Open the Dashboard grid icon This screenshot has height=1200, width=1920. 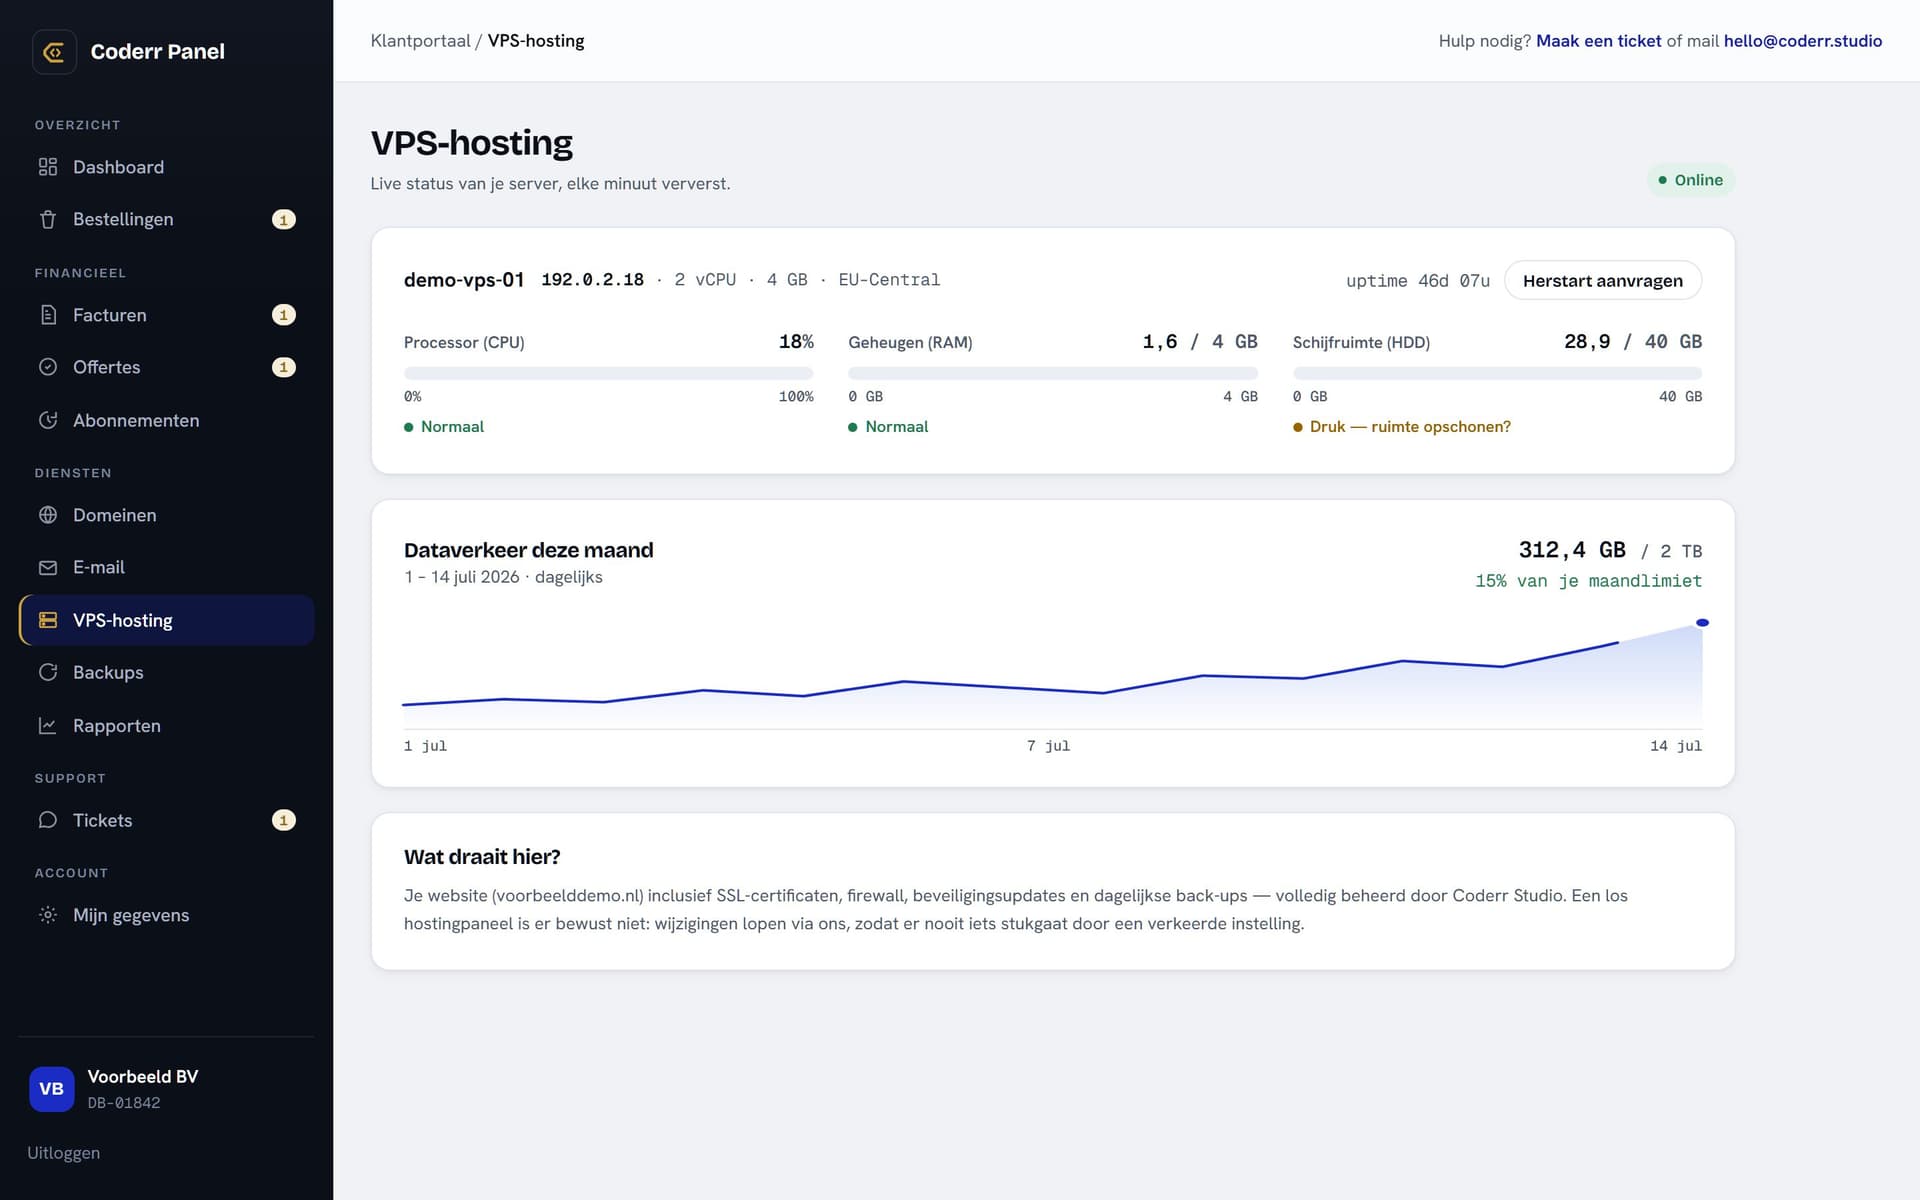pyautogui.click(x=48, y=167)
